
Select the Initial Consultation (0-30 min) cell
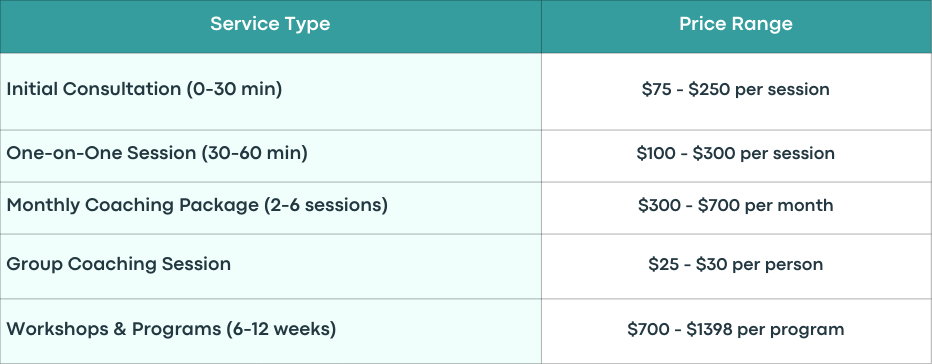coord(270,92)
